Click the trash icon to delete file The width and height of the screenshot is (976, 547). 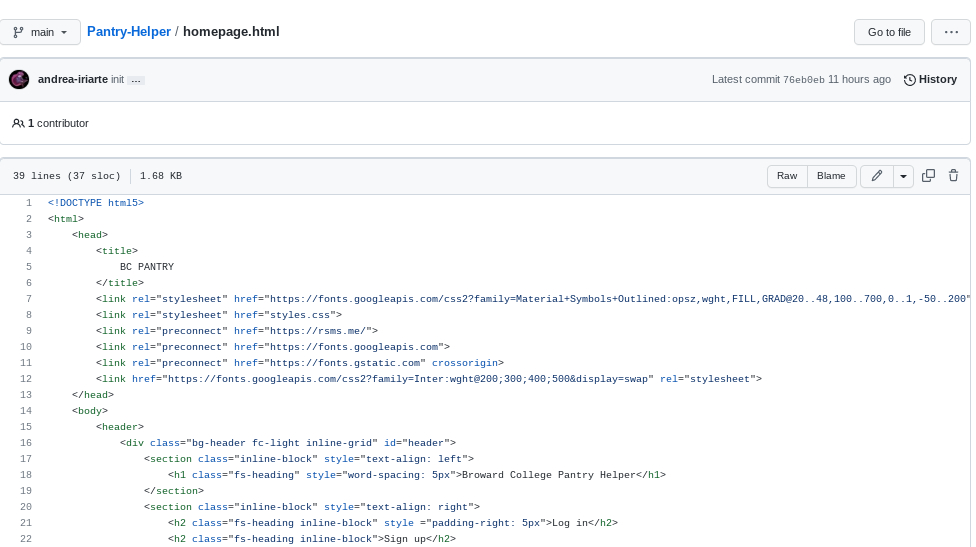tap(953, 176)
